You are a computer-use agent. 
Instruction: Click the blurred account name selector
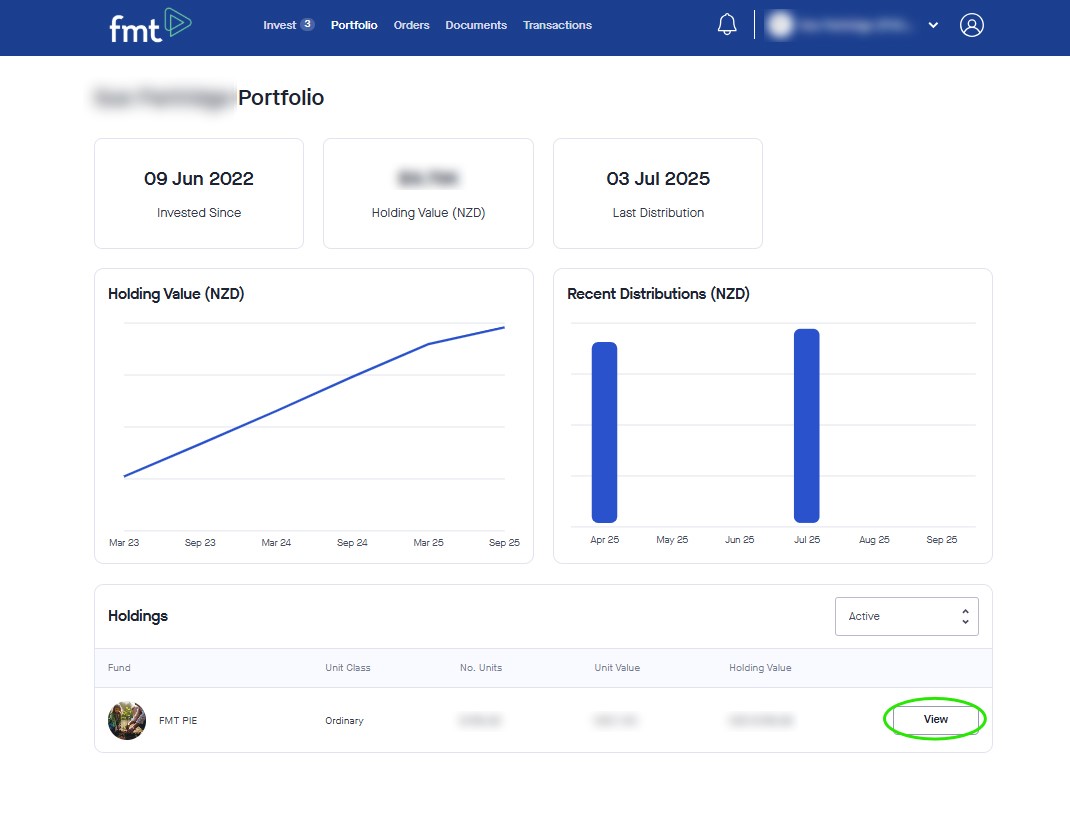click(x=840, y=26)
